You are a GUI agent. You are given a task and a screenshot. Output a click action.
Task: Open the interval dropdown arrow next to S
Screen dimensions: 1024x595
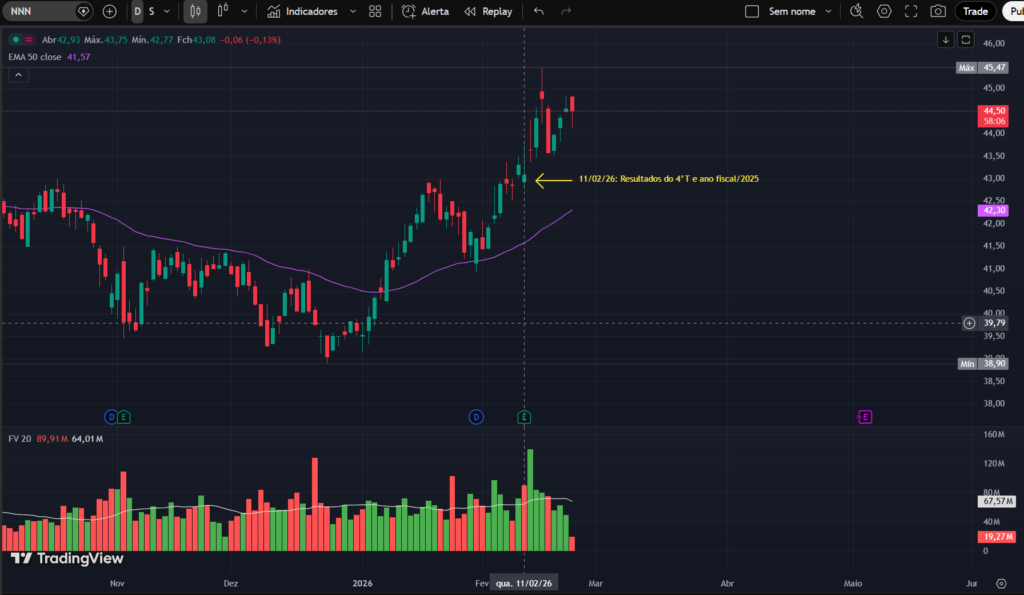click(x=167, y=11)
